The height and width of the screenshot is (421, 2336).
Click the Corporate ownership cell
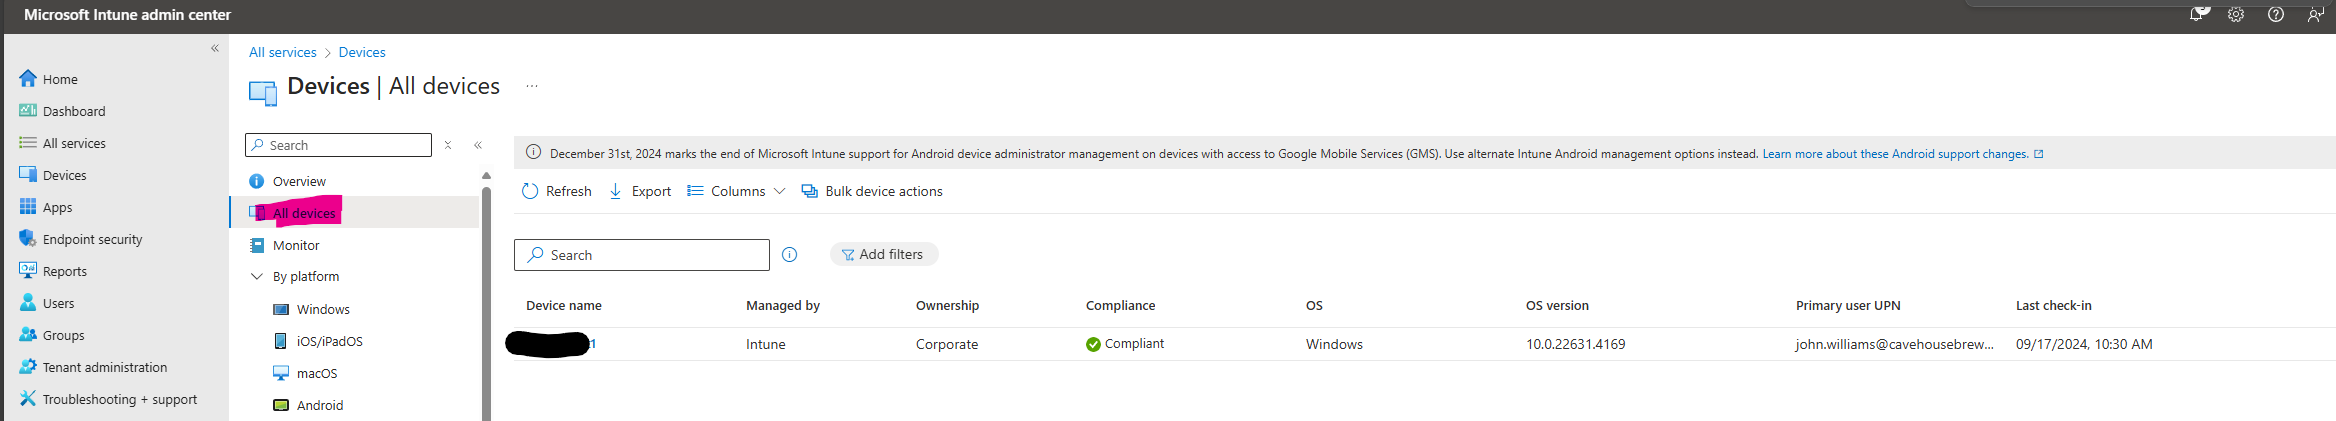(x=947, y=344)
